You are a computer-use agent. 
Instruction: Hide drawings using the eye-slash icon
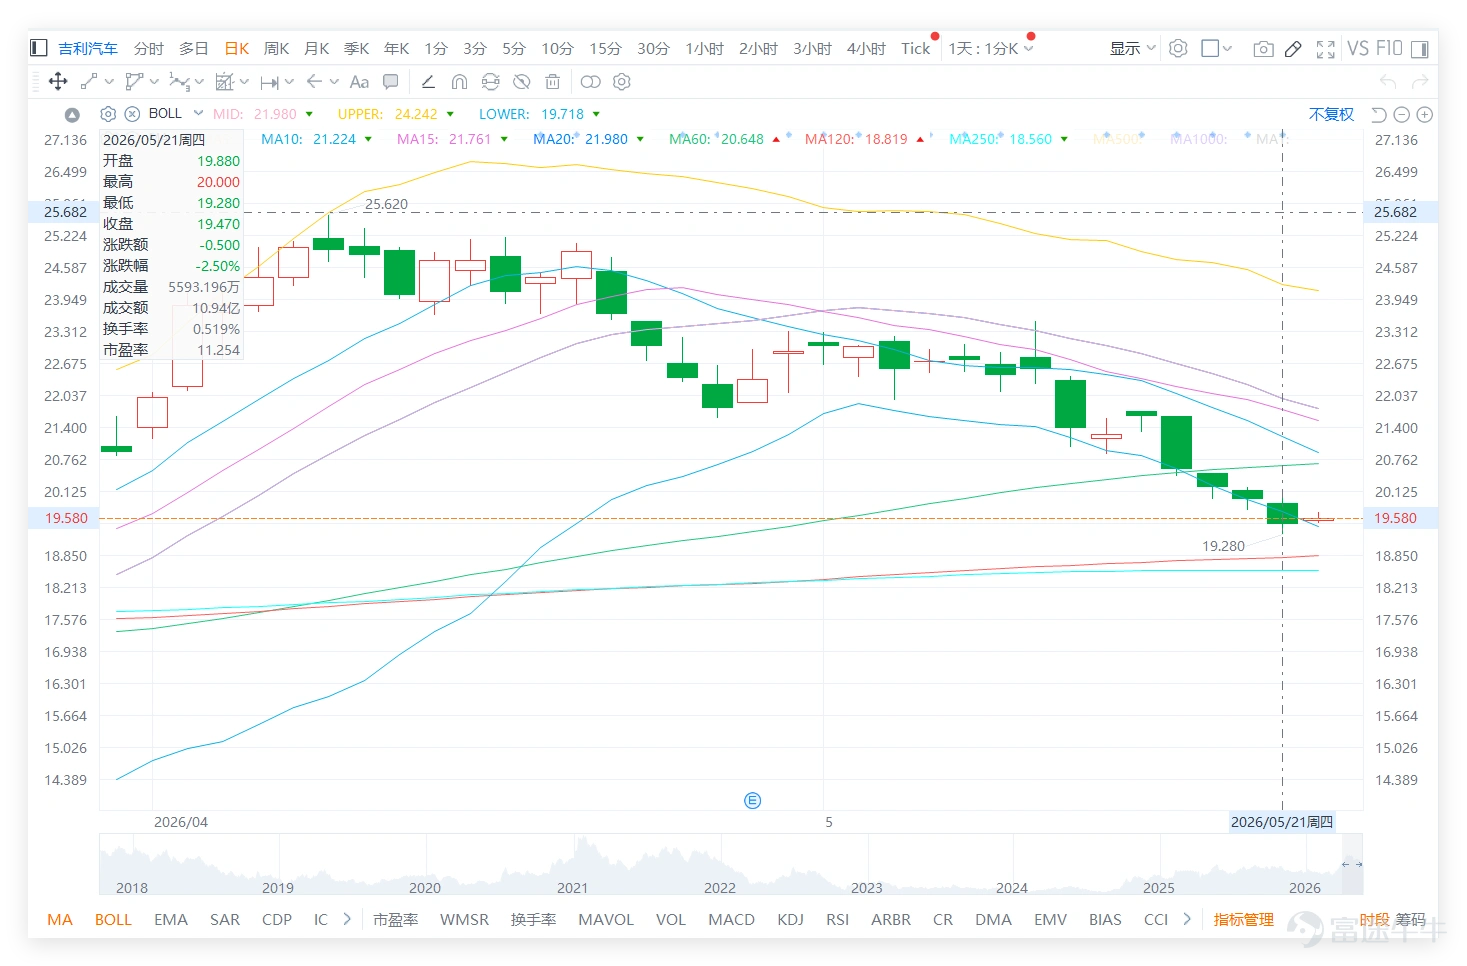tap(521, 82)
